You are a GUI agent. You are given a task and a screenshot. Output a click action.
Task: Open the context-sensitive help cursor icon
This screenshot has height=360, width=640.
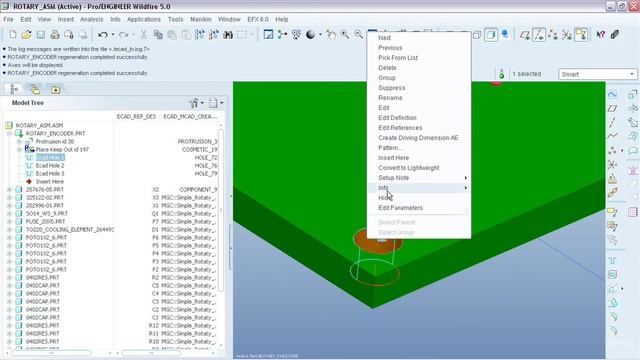pos(600,35)
